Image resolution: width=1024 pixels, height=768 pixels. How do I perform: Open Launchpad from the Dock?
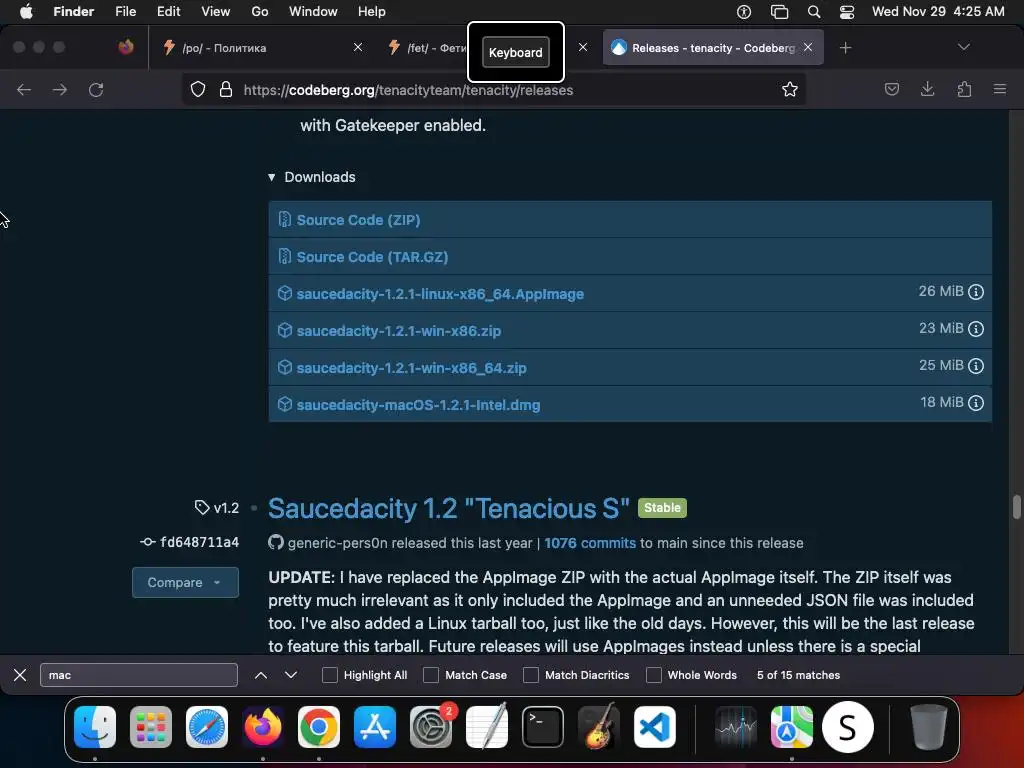[x=151, y=727]
